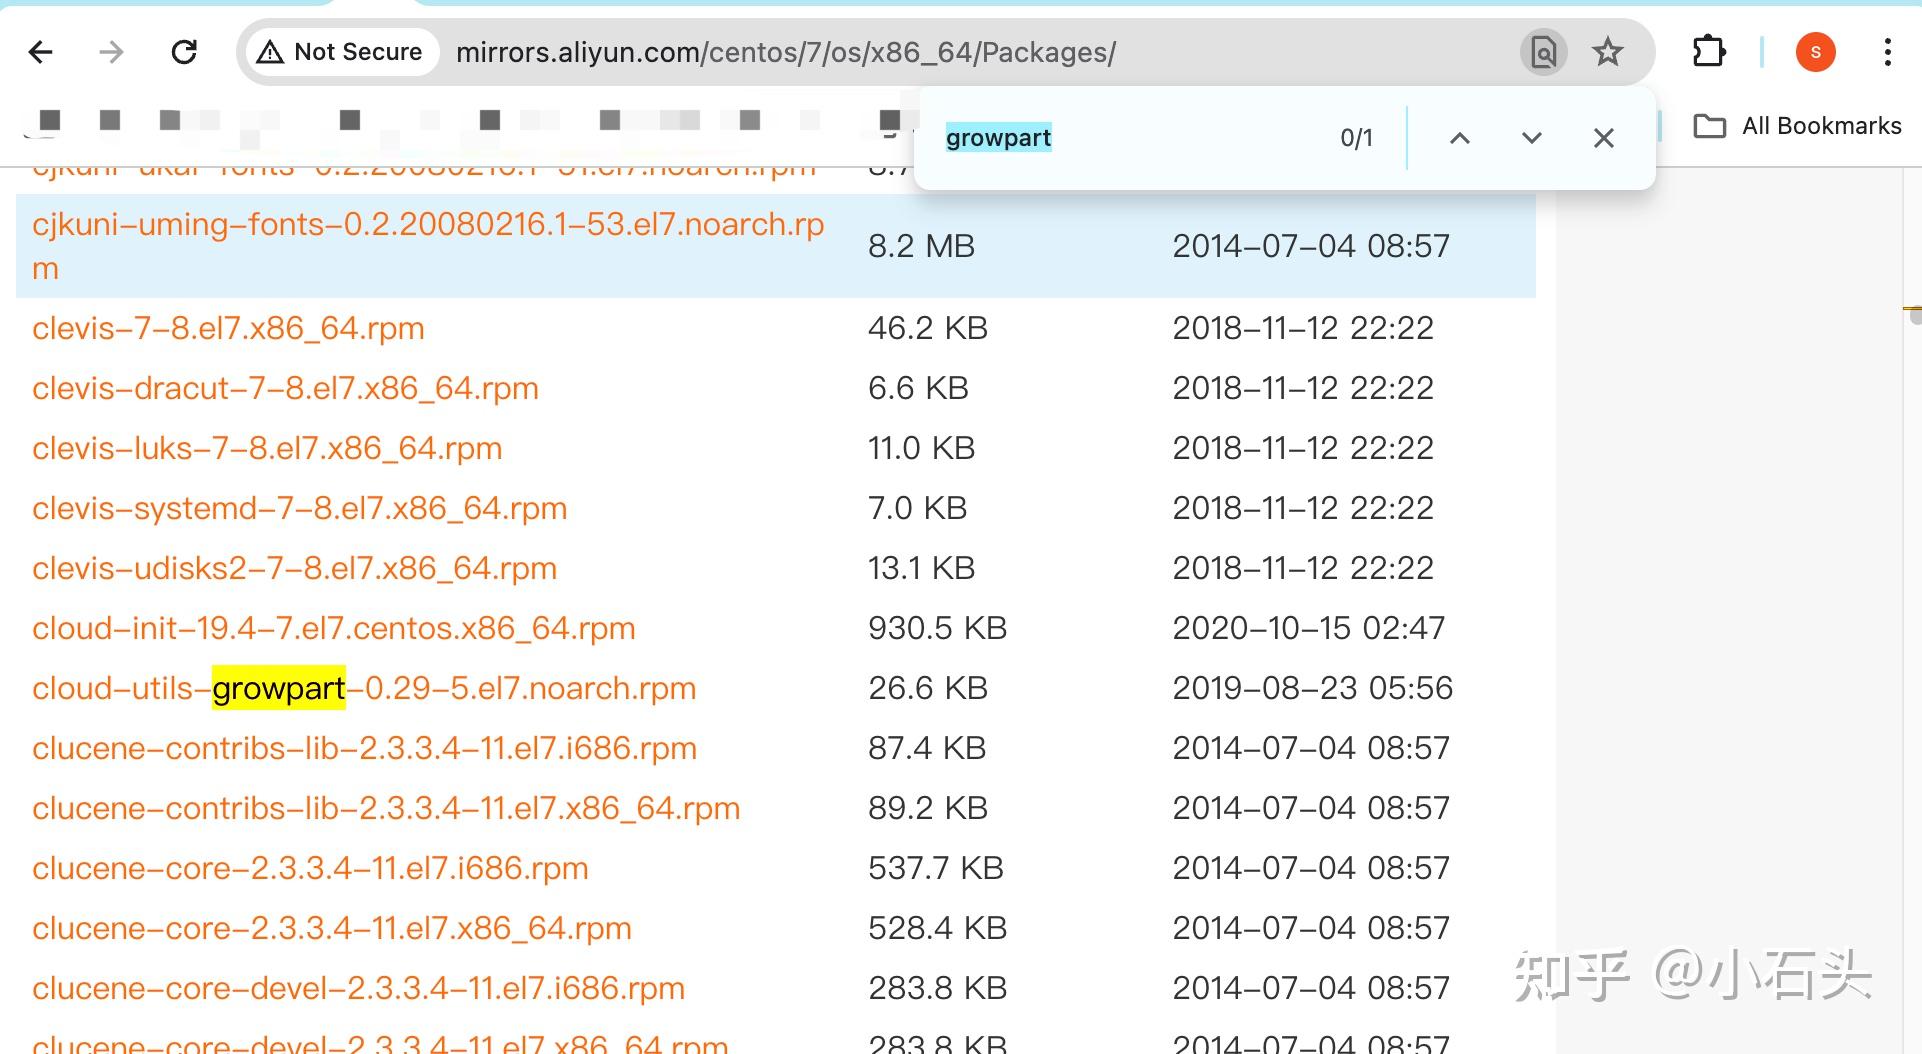Open clucene-core-devel i686 rpm link
The height and width of the screenshot is (1054, 1922).
[358, 988]
